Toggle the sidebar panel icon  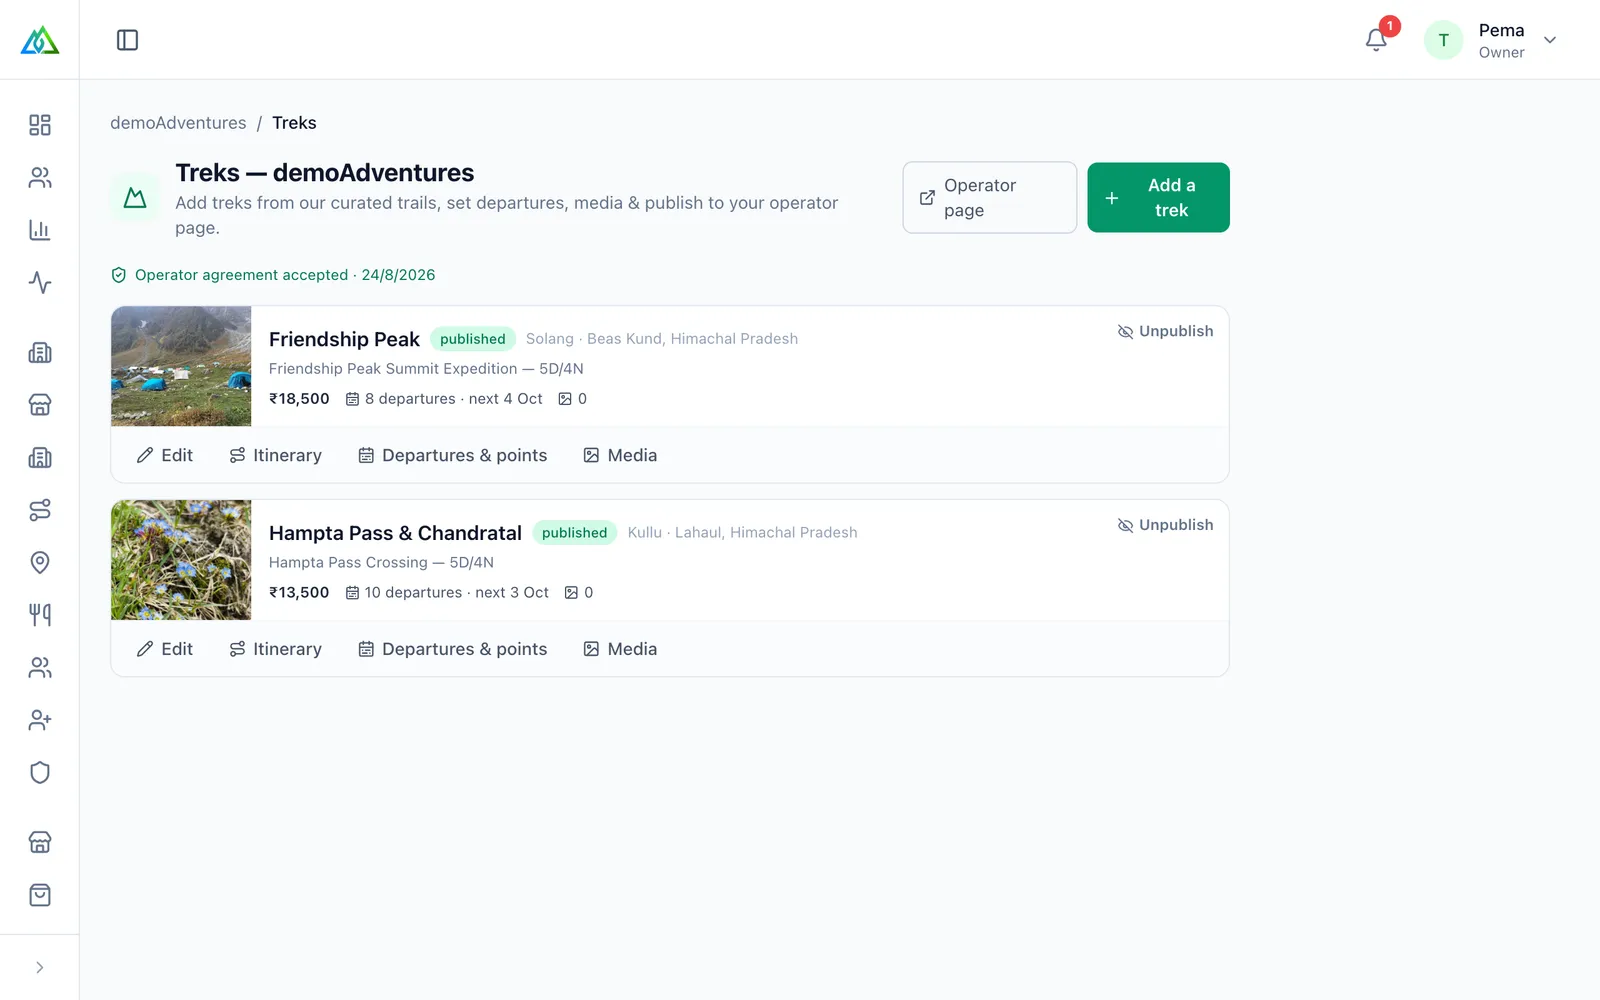127,40
